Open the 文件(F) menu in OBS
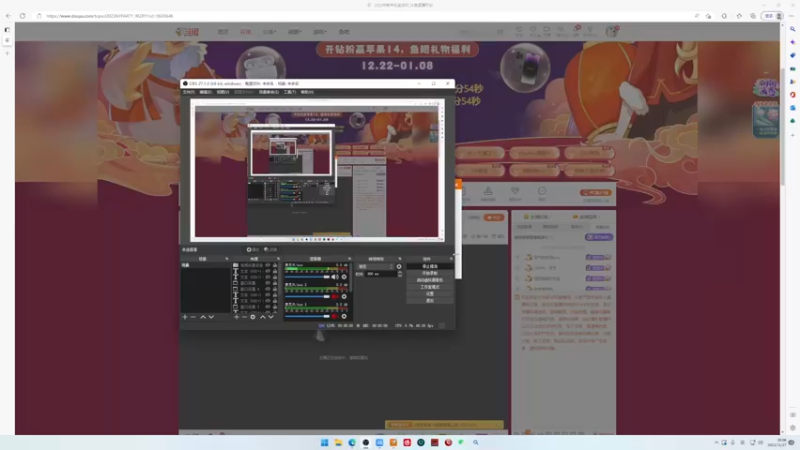This screenshot has width=800, height=450. click(188, 92)
